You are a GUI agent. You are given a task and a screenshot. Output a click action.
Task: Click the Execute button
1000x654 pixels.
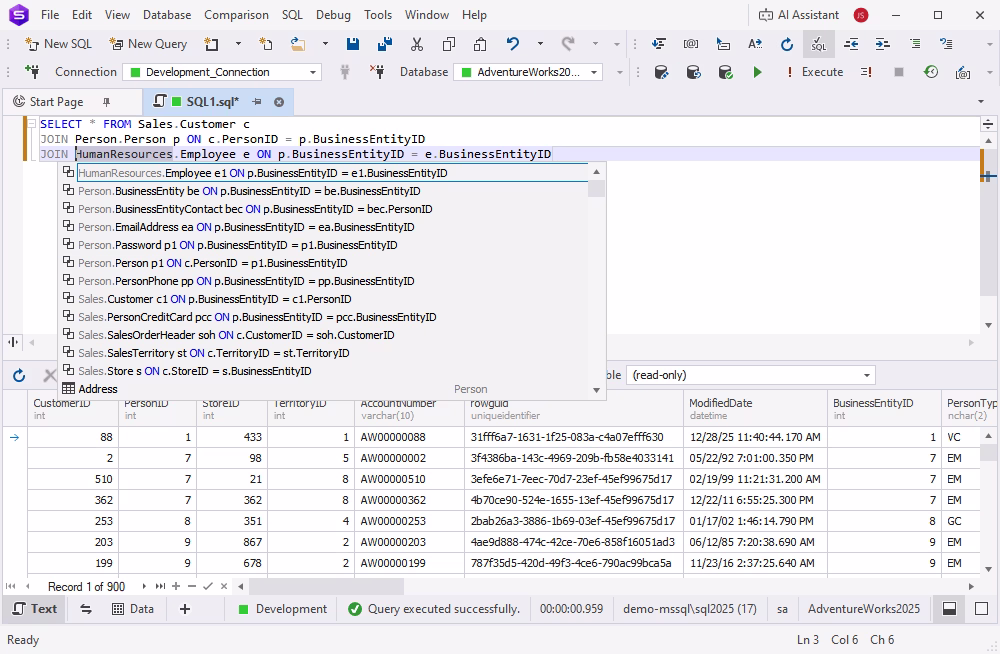tap(814, 72)
